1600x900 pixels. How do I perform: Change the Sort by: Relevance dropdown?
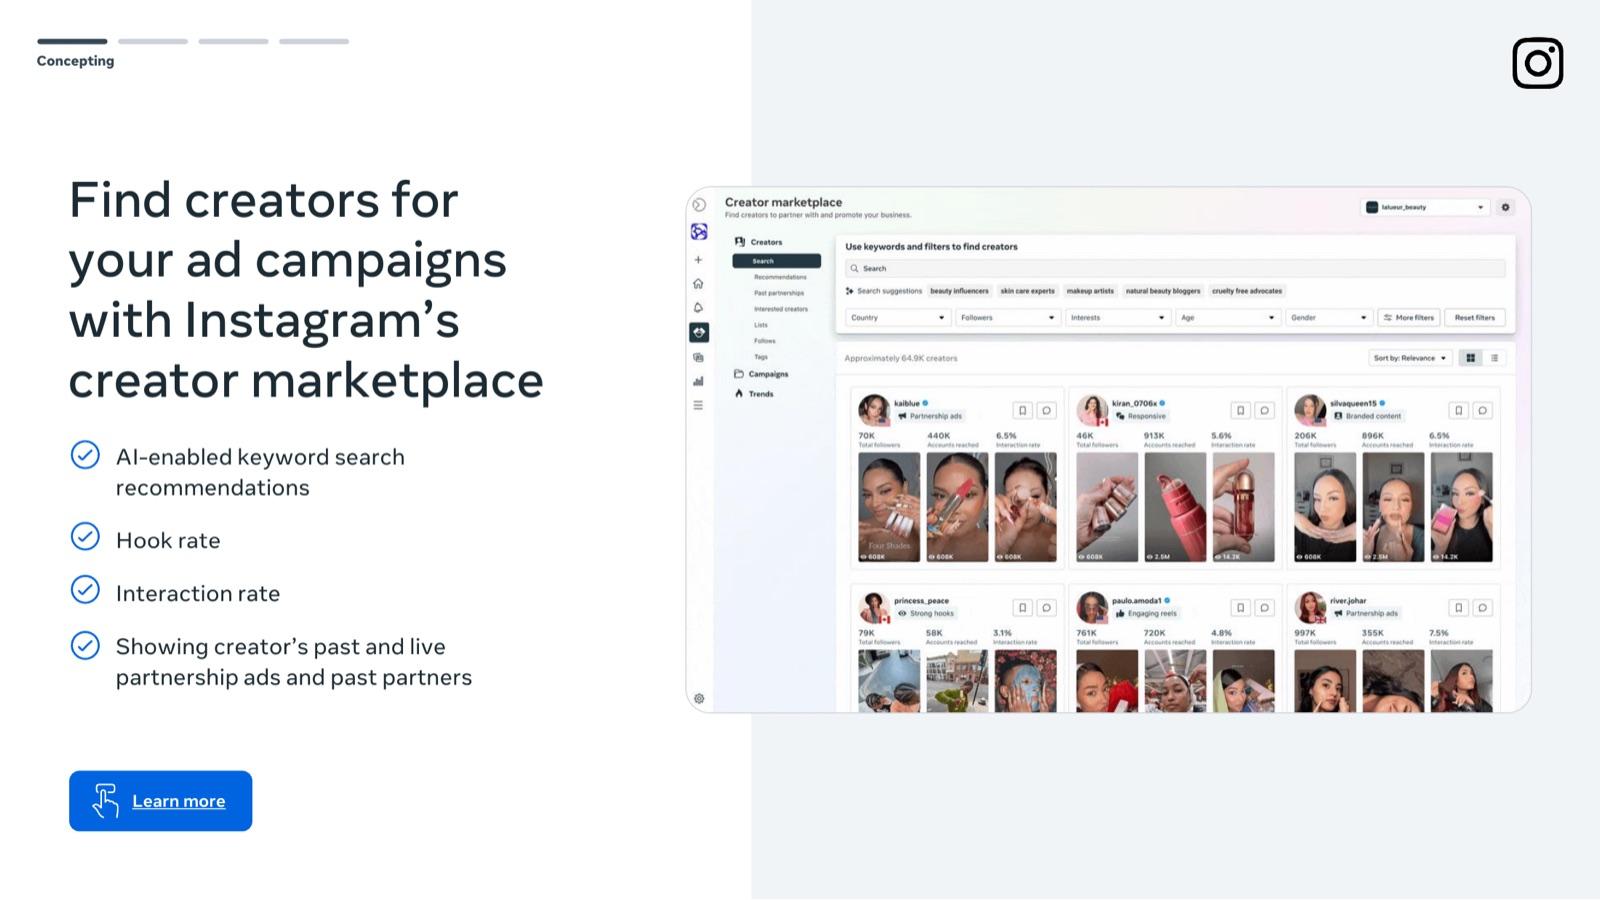tap(1409, 358)
